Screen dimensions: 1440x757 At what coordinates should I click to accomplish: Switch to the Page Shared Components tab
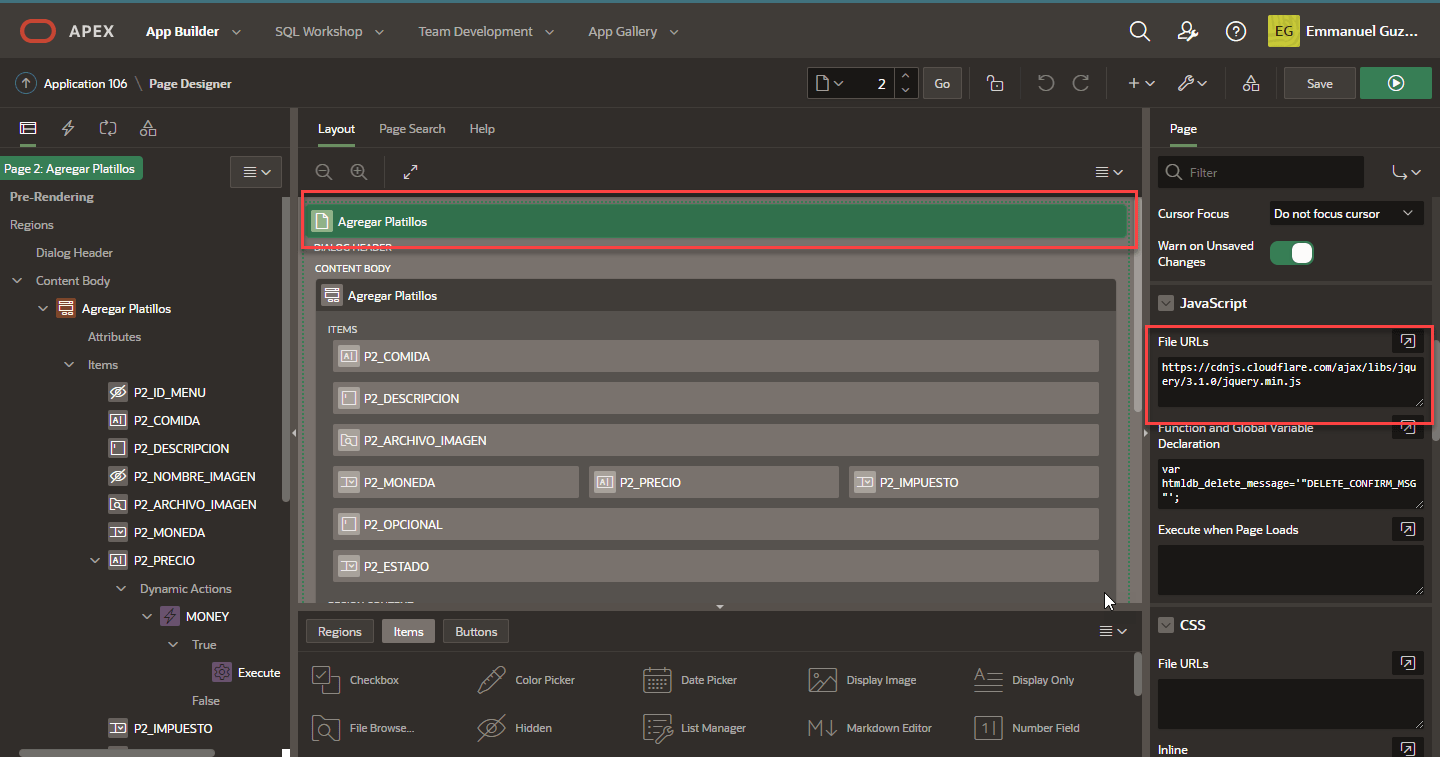(148, 128)
